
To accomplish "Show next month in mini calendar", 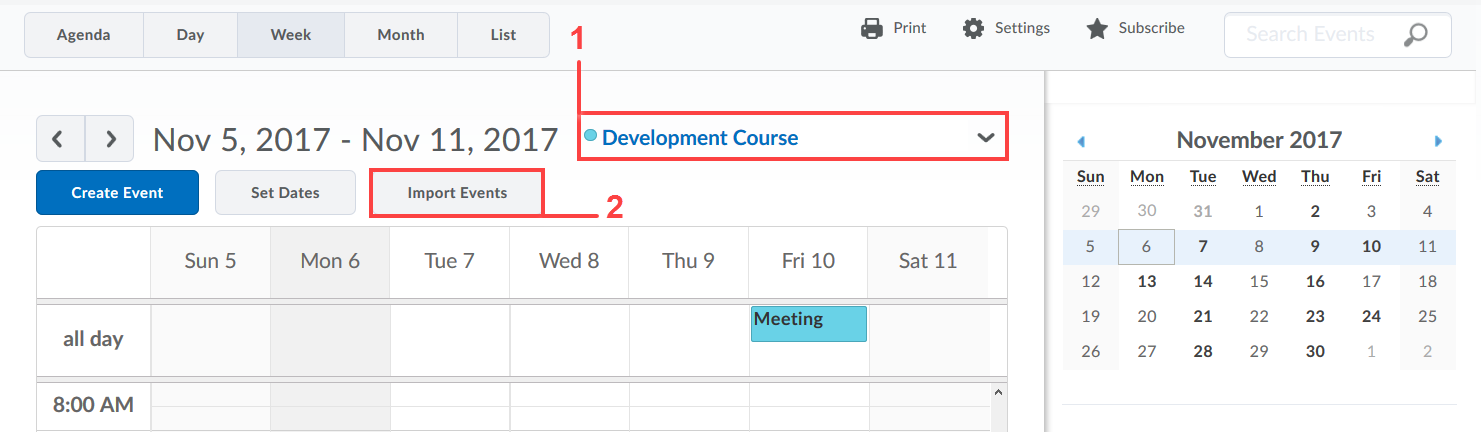I will [x=1438, y=141].
